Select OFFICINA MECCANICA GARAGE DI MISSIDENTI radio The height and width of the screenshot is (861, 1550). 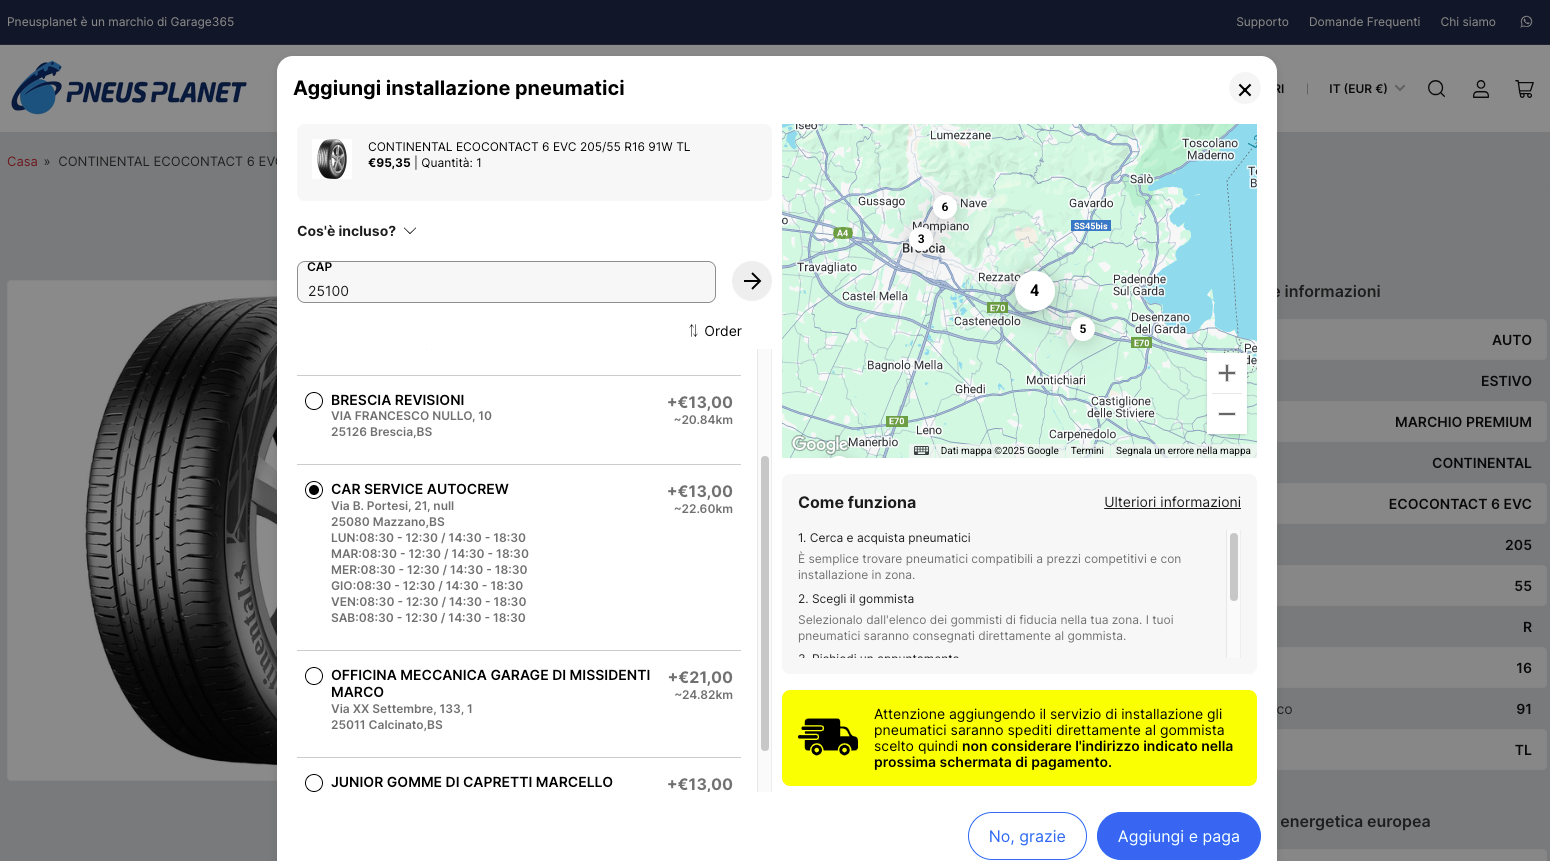pyautogui.click(x=314, y=676)
